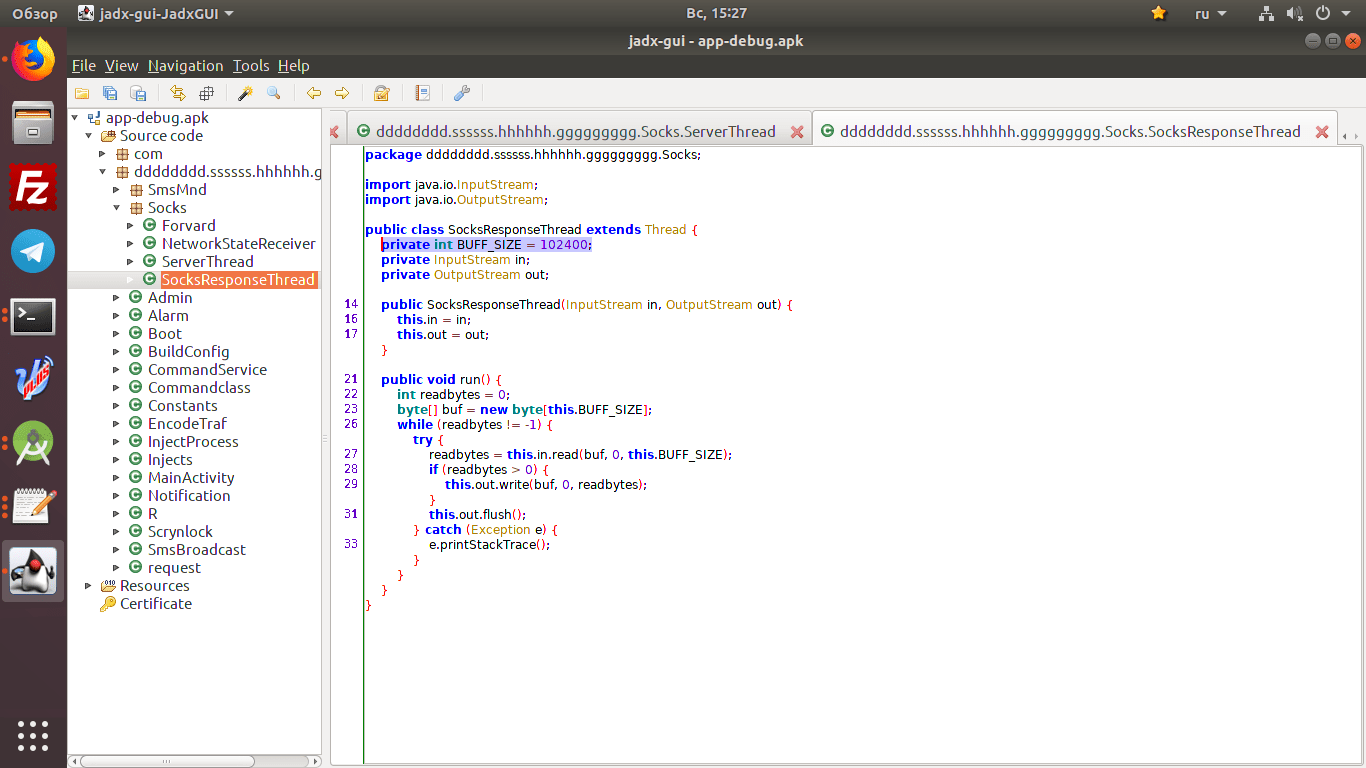Toggle the flatten packages button
The width and height of the screenshot is (1366, 768).
206,93
